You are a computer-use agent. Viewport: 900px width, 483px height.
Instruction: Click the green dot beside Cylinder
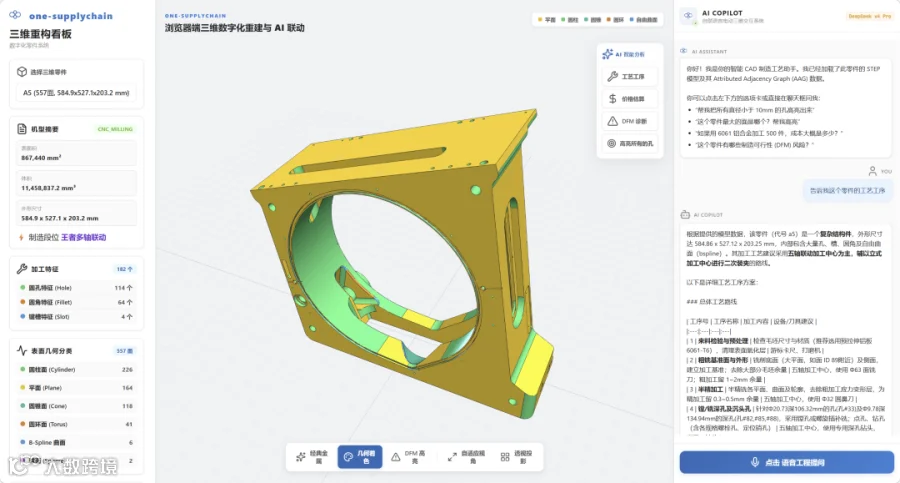22,369
